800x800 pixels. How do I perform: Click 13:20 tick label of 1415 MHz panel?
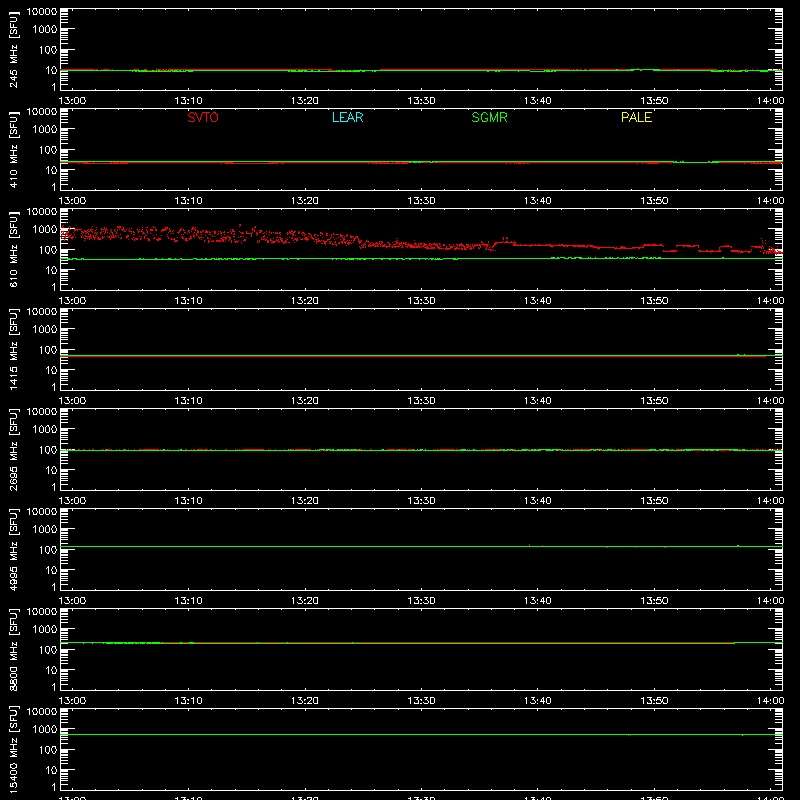tap(305, 401)
